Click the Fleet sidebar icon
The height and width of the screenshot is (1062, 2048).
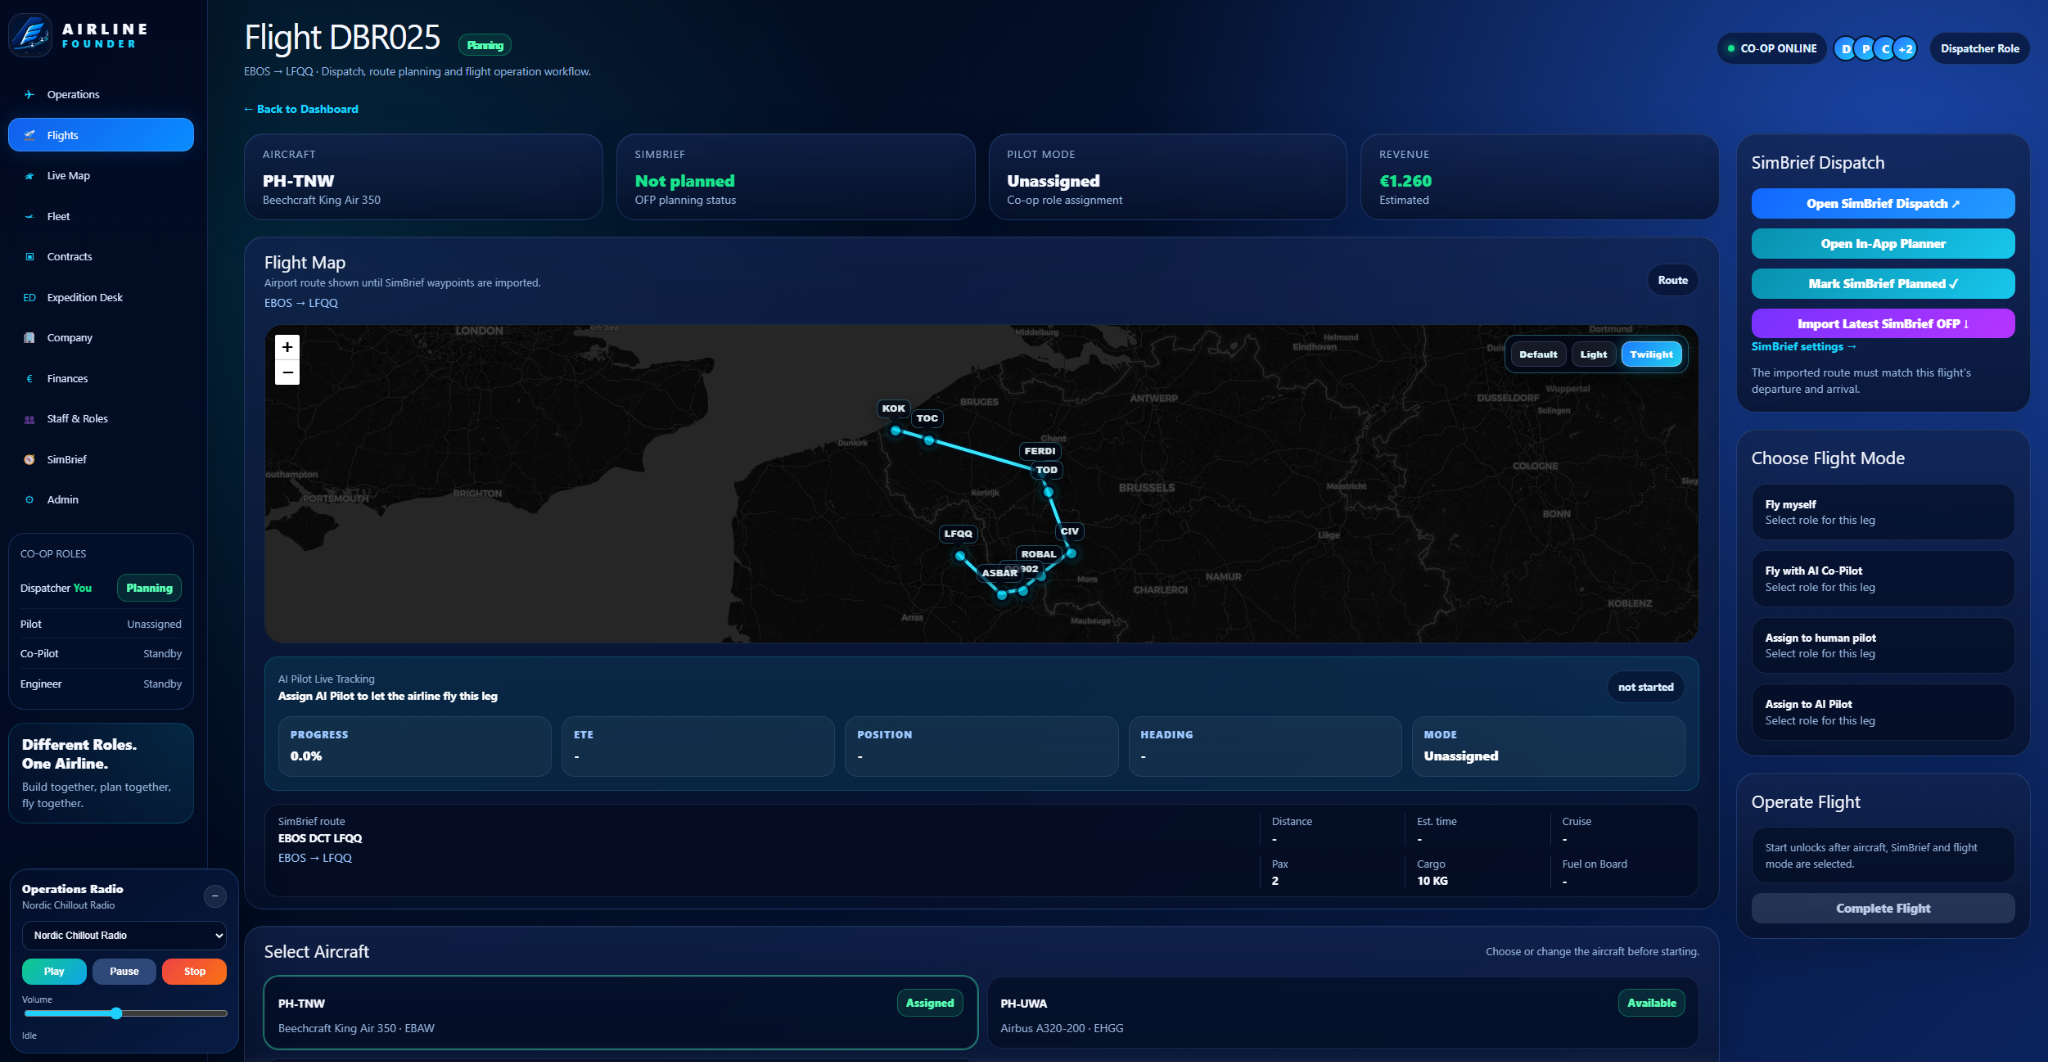29,216
